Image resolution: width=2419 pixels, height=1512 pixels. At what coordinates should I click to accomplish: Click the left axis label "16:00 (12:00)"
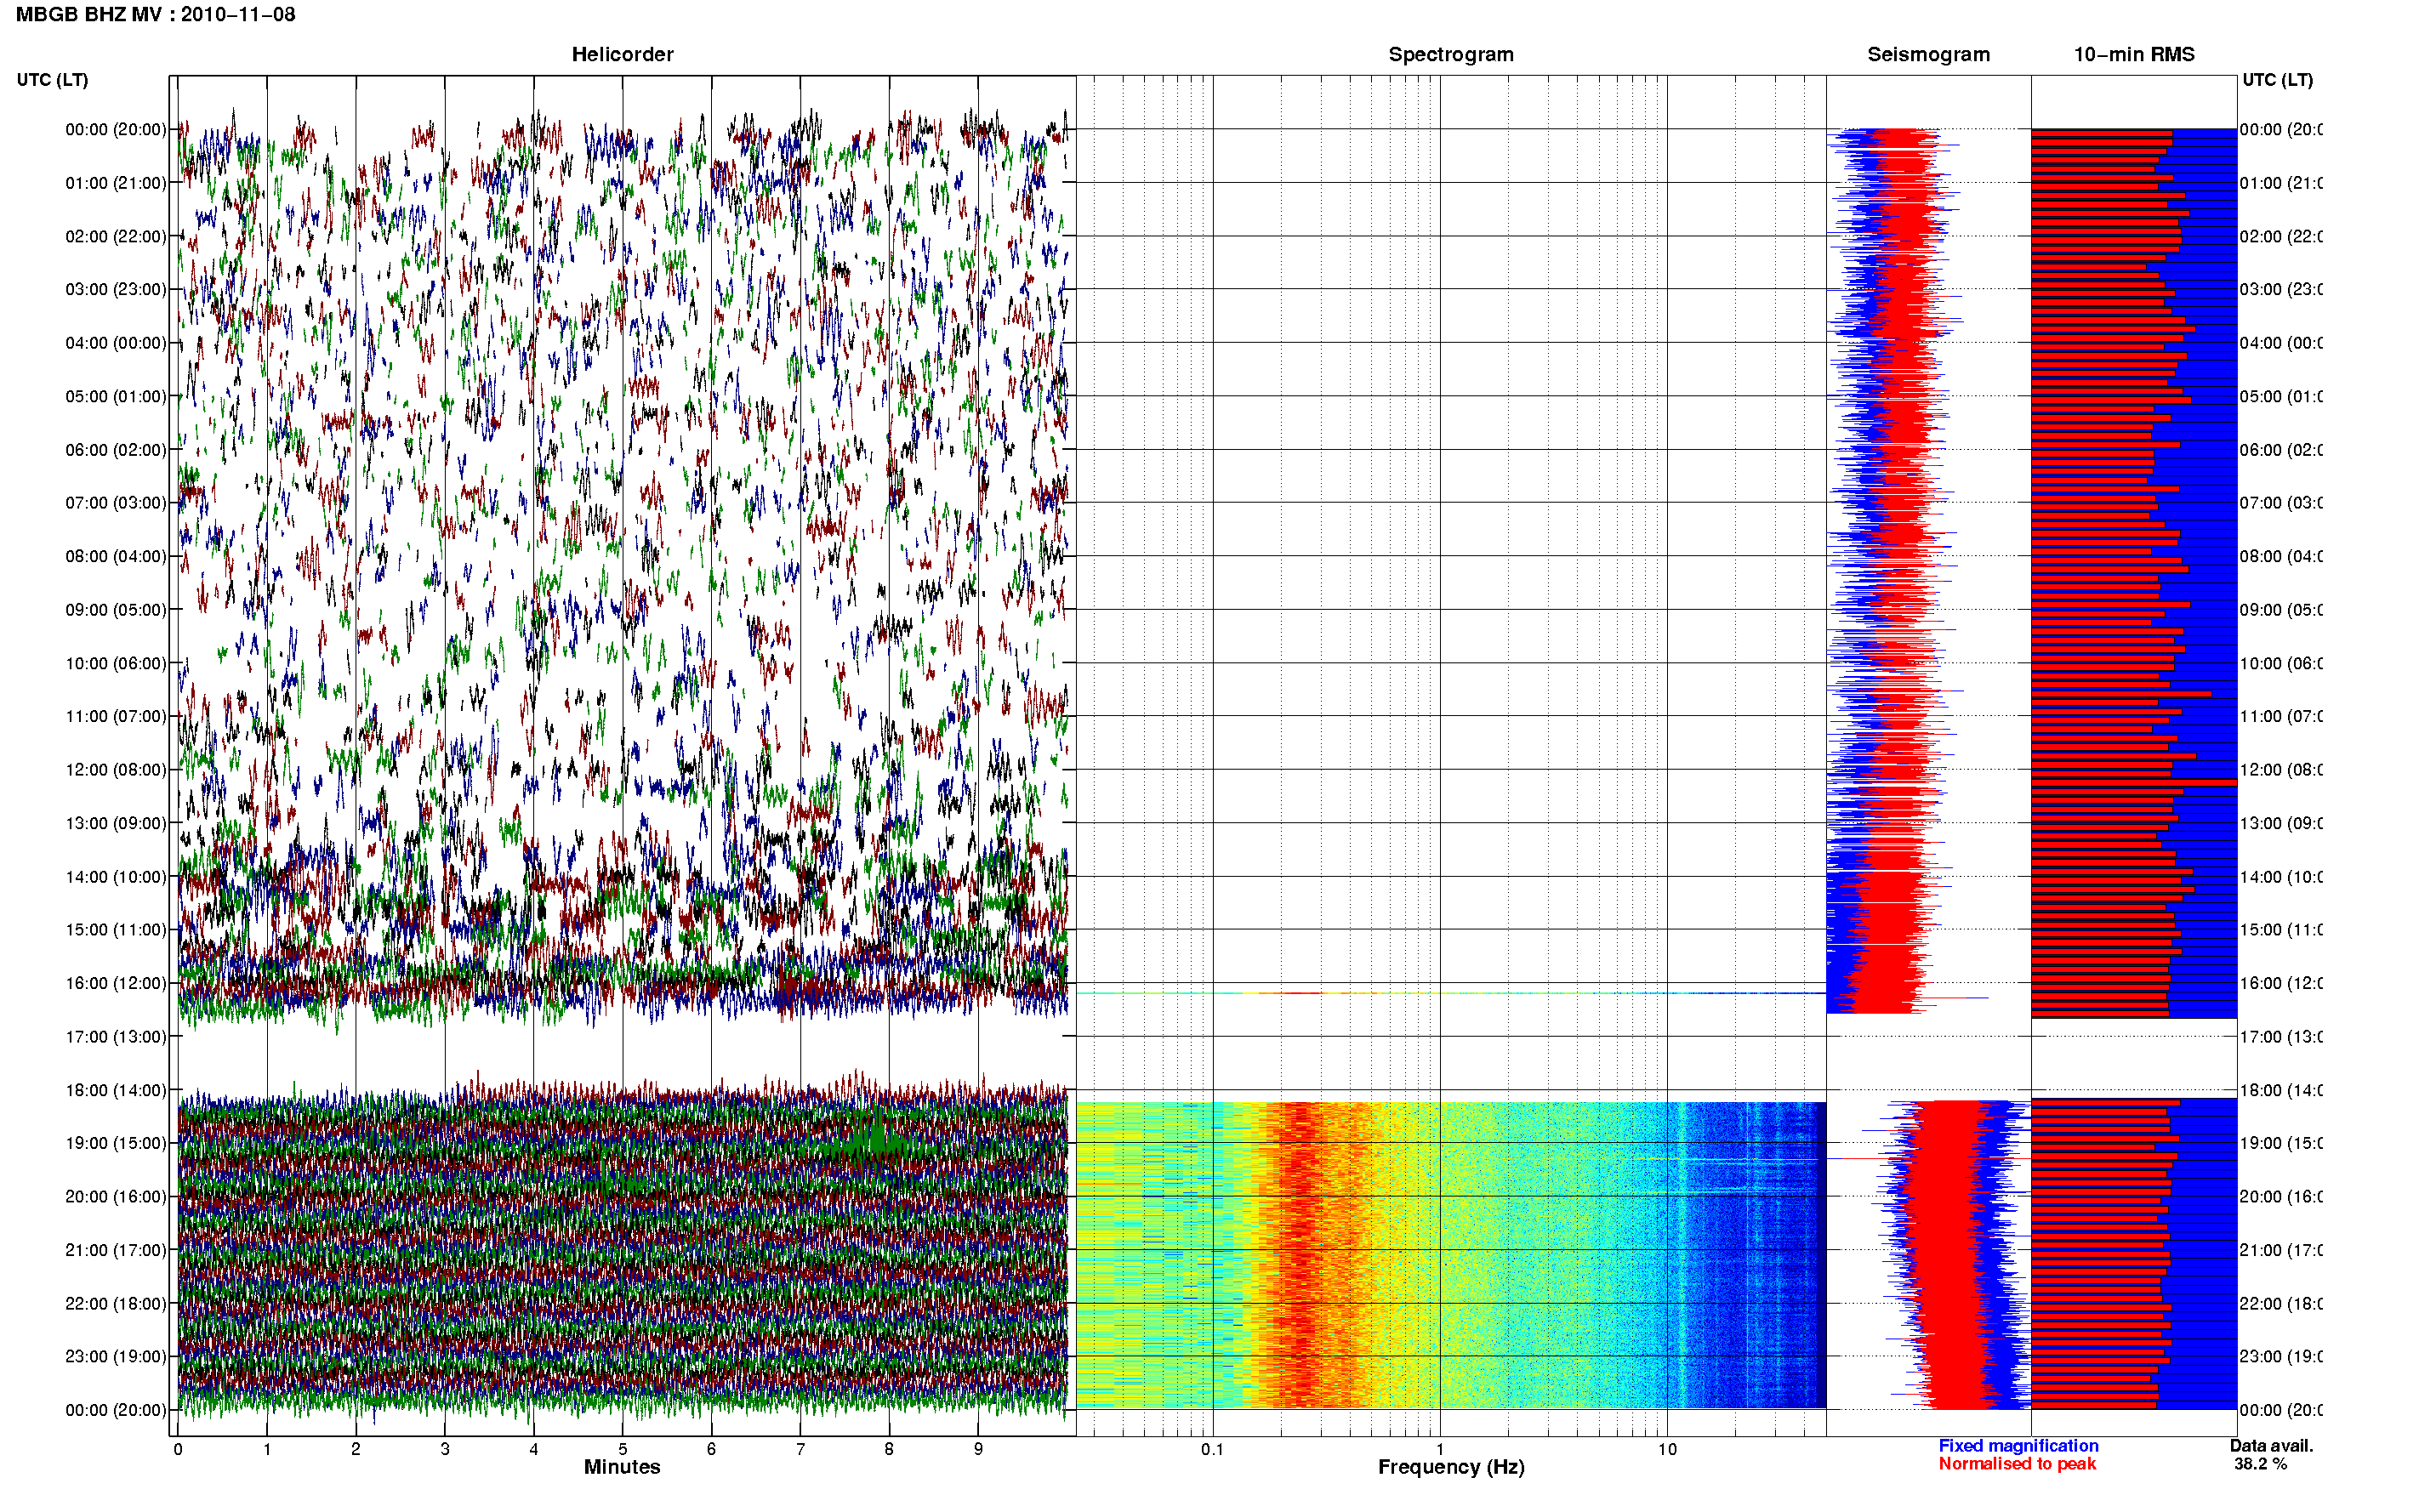coord(116,983)
